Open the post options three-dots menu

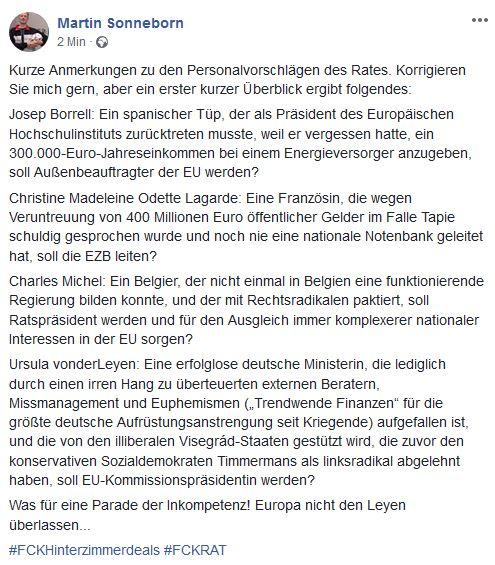click(480, 20)
